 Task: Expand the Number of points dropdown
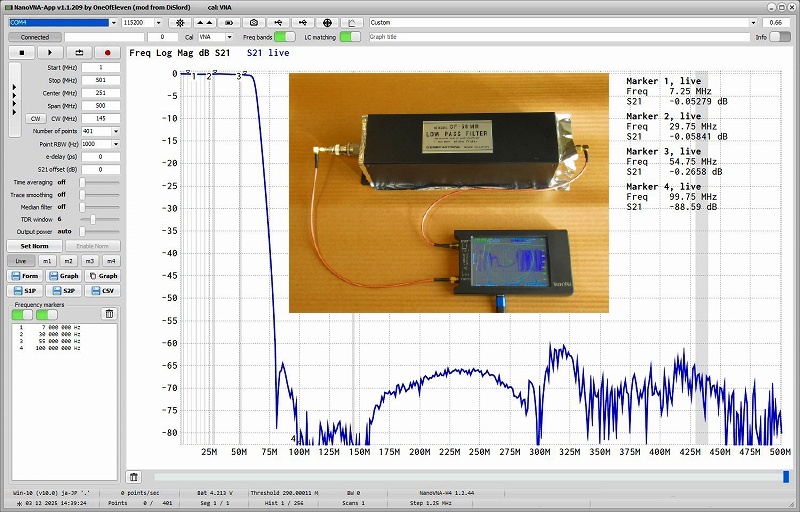coord(116,131)
